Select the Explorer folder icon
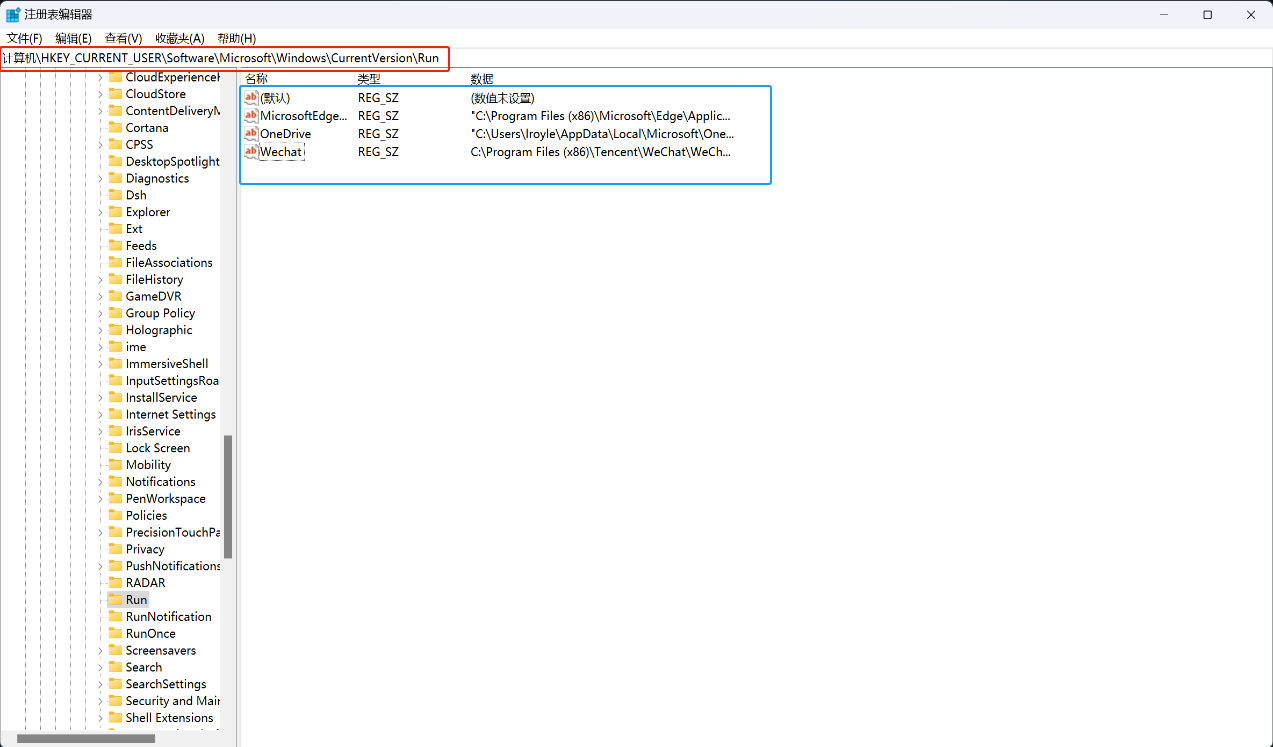The image size is (1273, 747). tap(115, 212)
